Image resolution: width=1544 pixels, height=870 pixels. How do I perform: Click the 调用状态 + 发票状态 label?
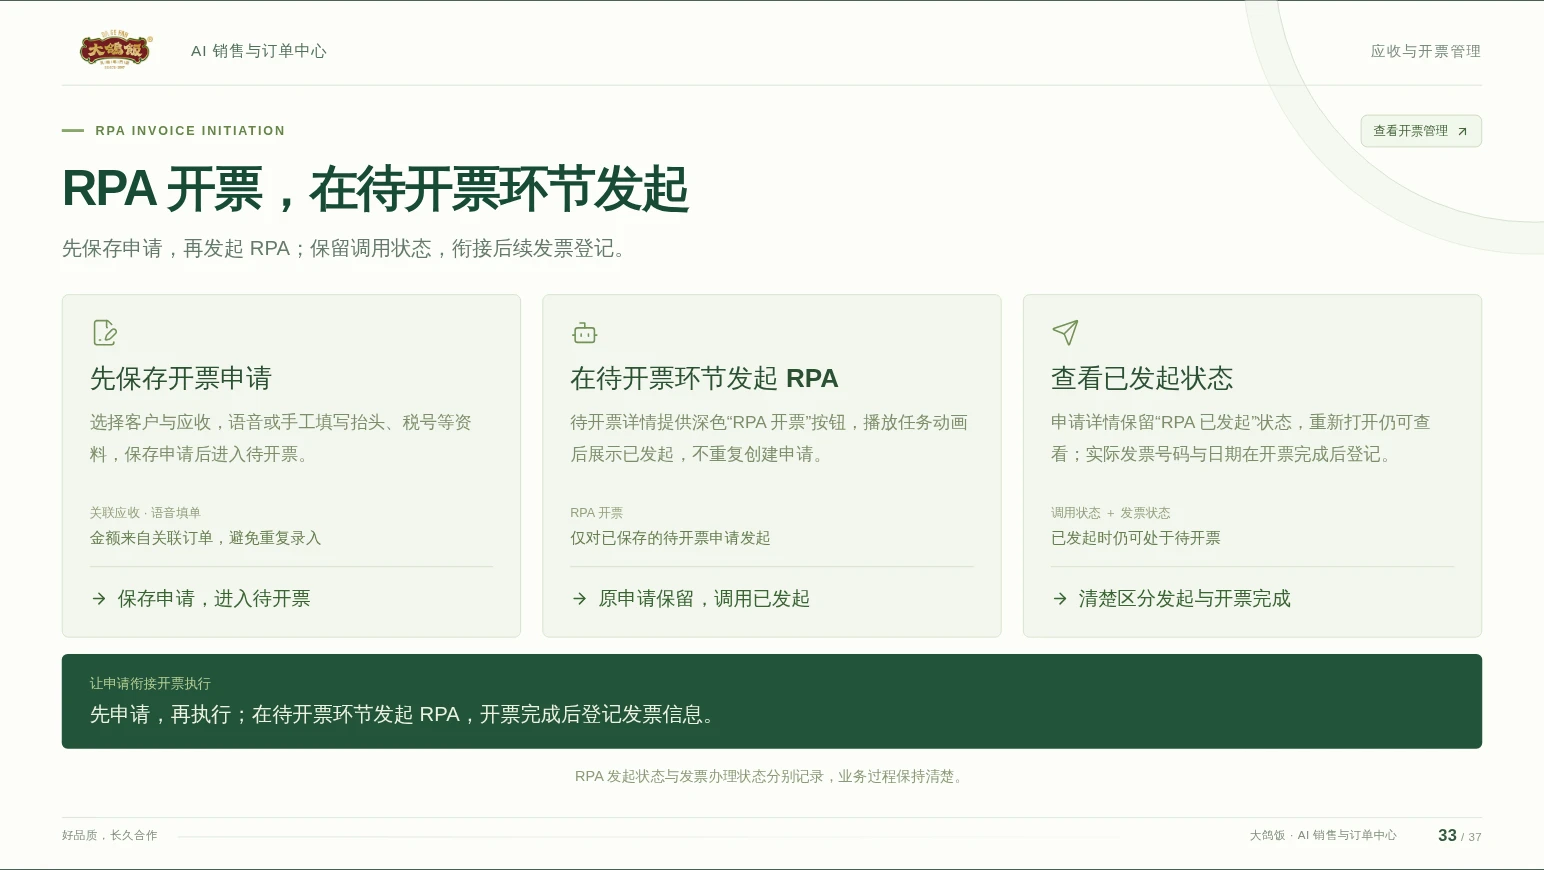pyautogui.click(x=1110, y=513)
